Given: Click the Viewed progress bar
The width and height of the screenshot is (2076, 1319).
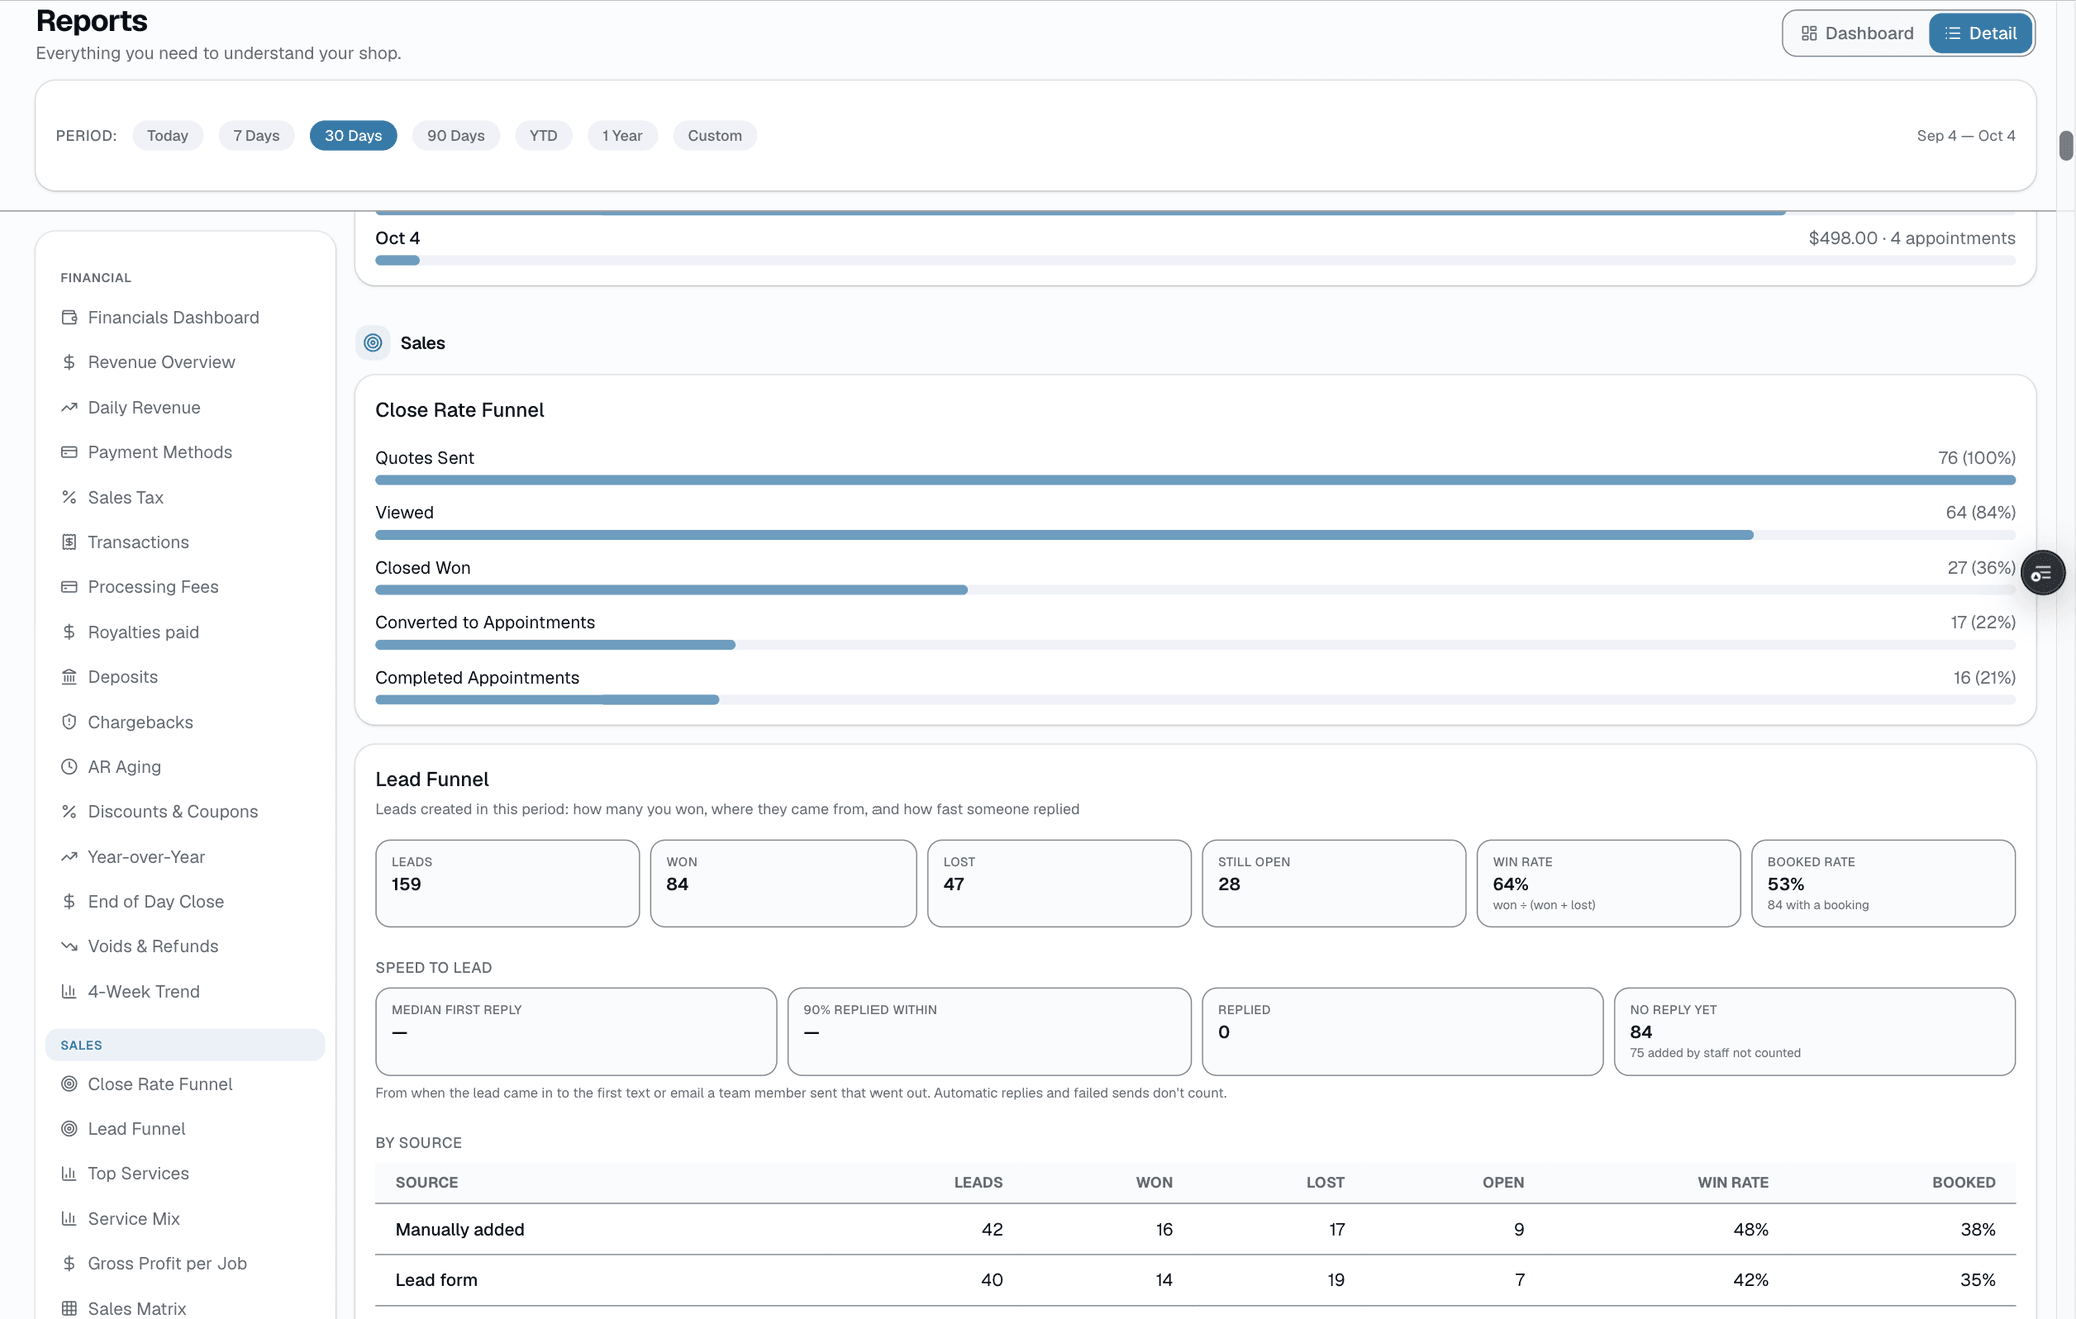Looking at the screenshot, I should coord(1195,535).
